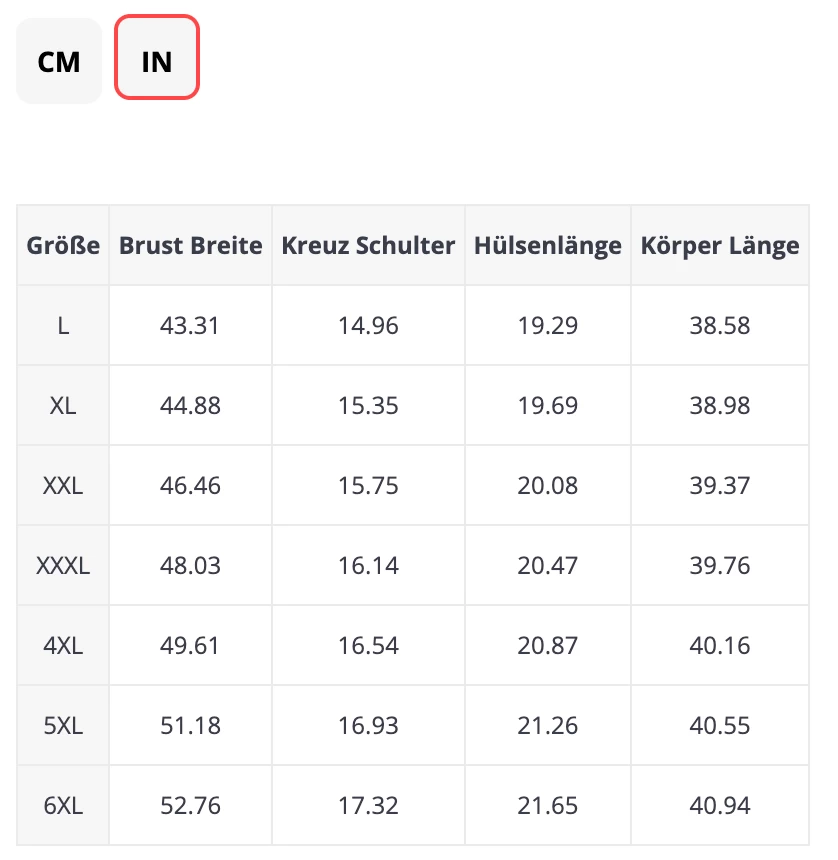This screenshot has height=860, width=838.
Task: Click the Kreuz Schulter column header
Action: point(368,246)
